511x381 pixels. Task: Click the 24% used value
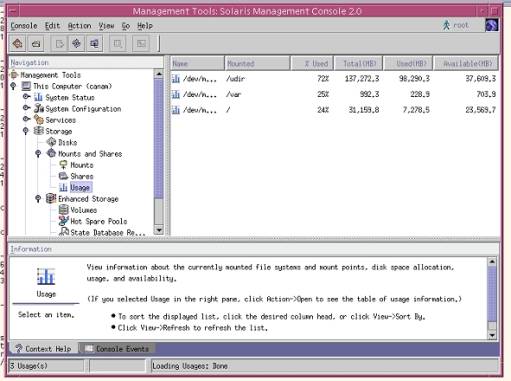coord(323,110)
